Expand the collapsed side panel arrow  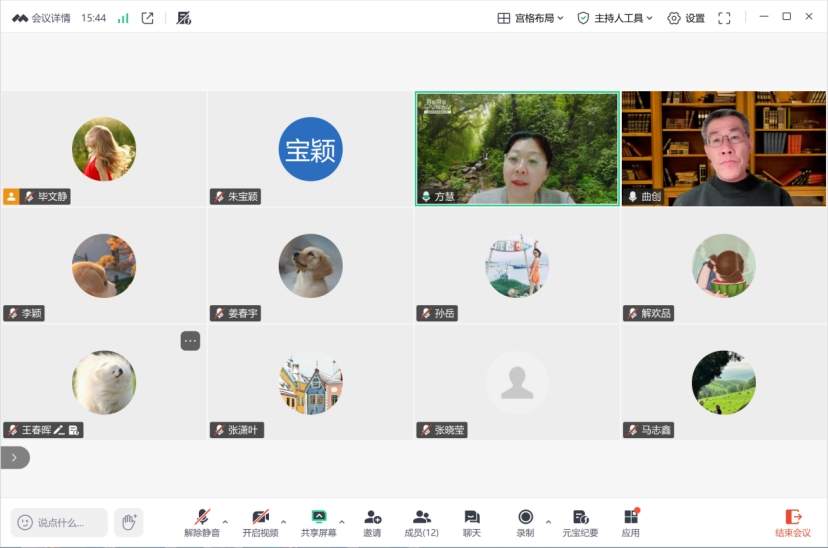[x=14, y=457]
